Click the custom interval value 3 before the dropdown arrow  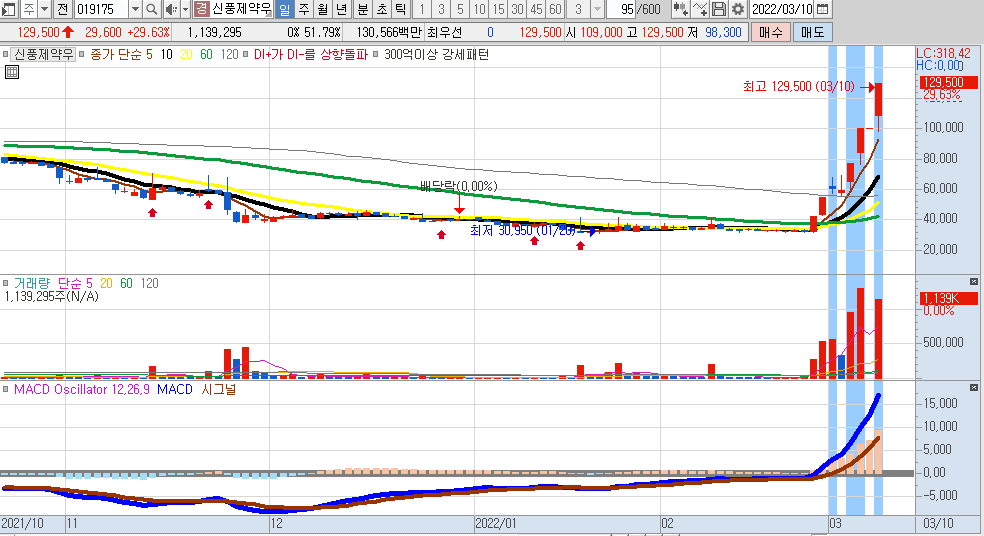[579, 9]
